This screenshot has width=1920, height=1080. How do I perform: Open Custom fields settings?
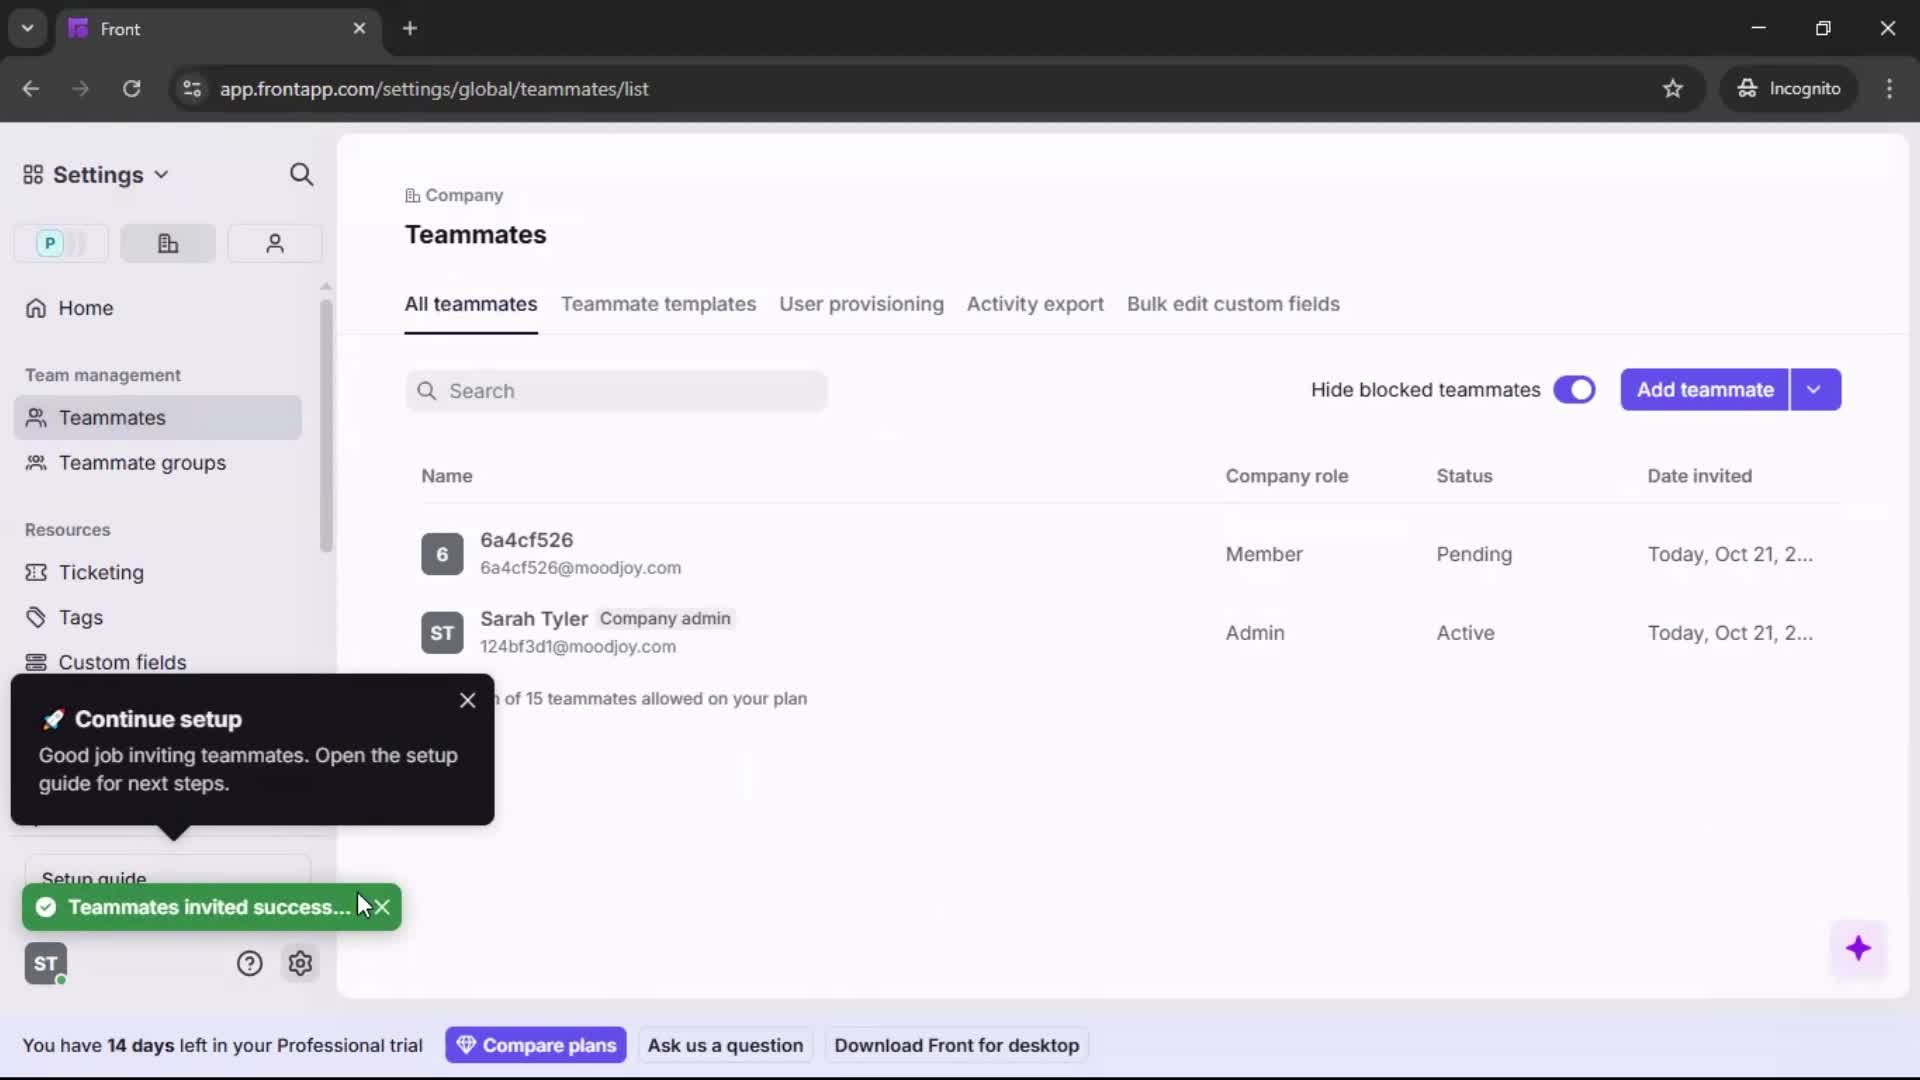120,662
